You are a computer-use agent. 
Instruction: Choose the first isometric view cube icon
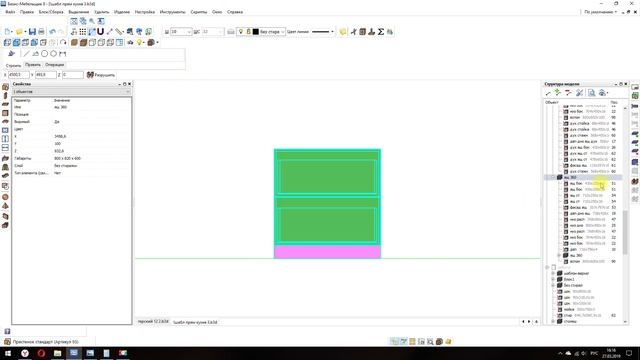7,42
